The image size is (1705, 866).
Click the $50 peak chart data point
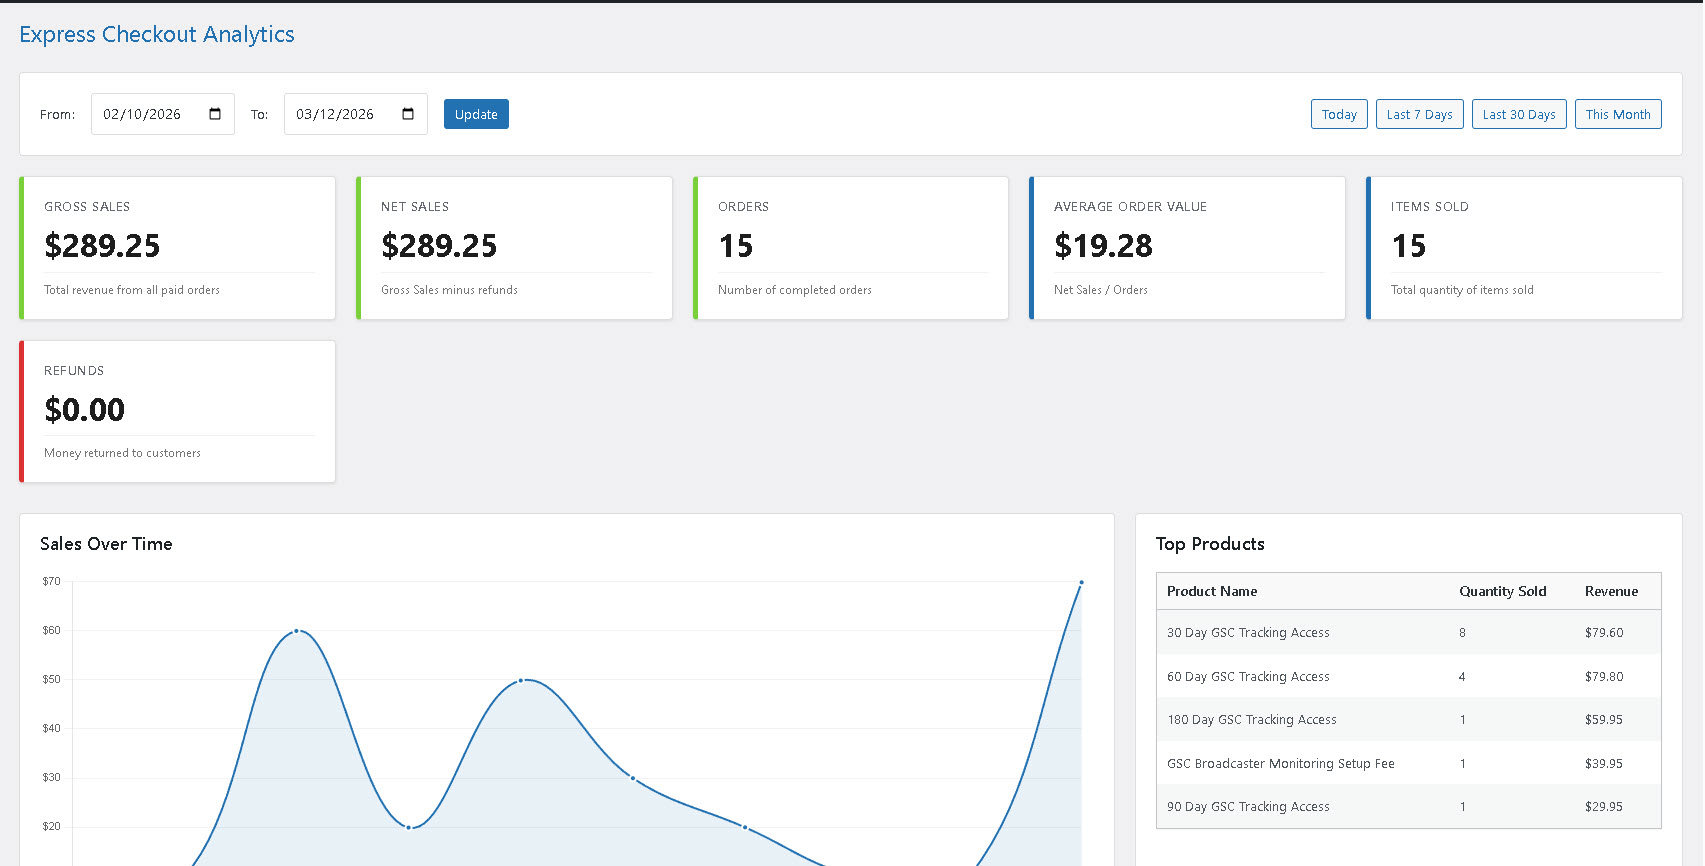pyautogui.click(x=521, y=680)
